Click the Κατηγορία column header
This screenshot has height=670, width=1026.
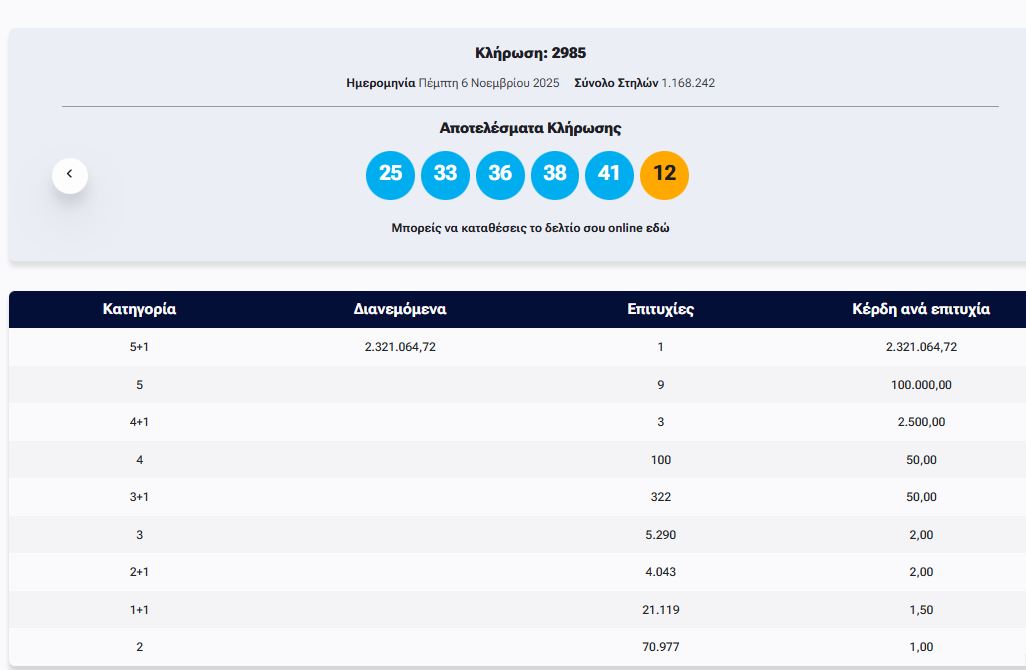(x=139, y=309)
